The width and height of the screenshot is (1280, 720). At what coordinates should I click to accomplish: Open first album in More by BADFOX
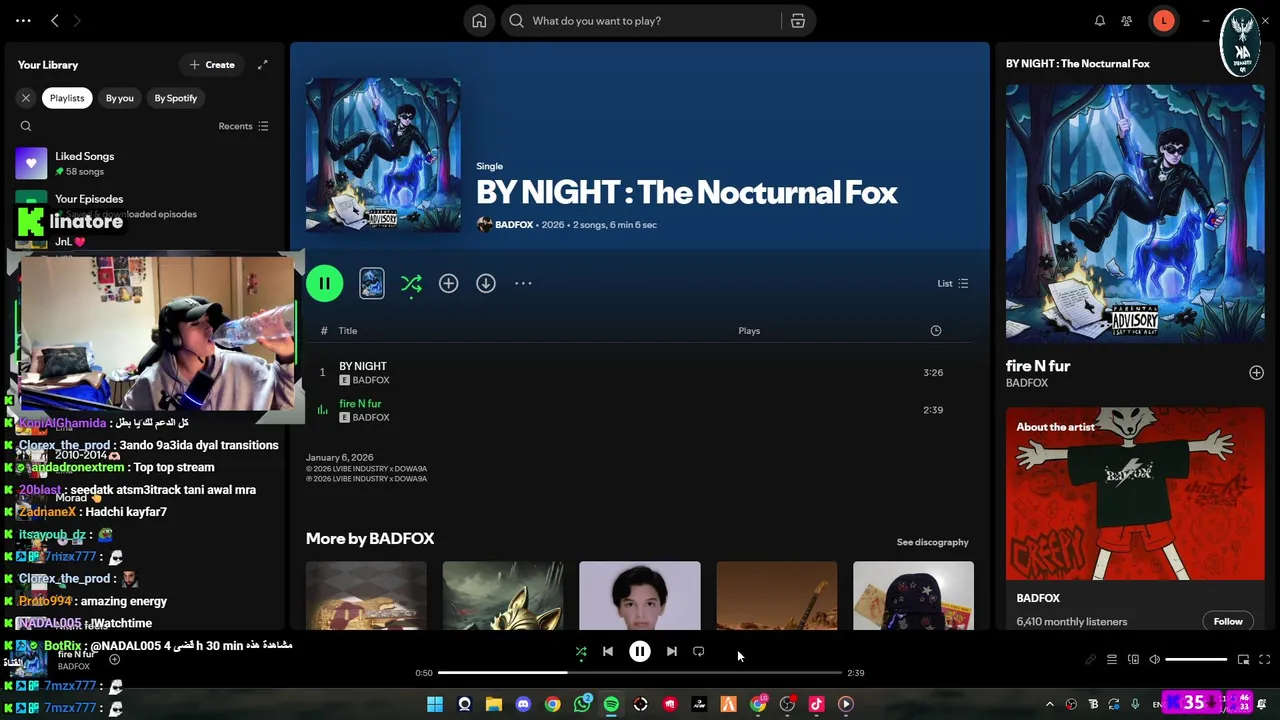click(x=366, y=596)
